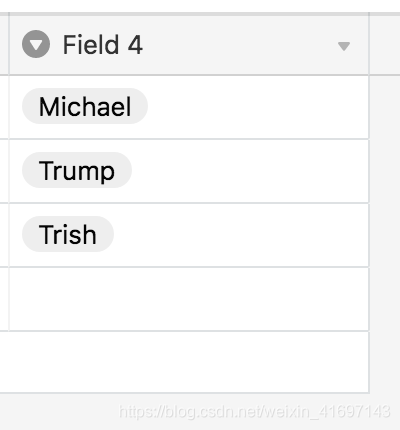The image size is (400, 430).
Task: Open the Field 4 header dropdown arrow
Action: click(x=344, y=46)
